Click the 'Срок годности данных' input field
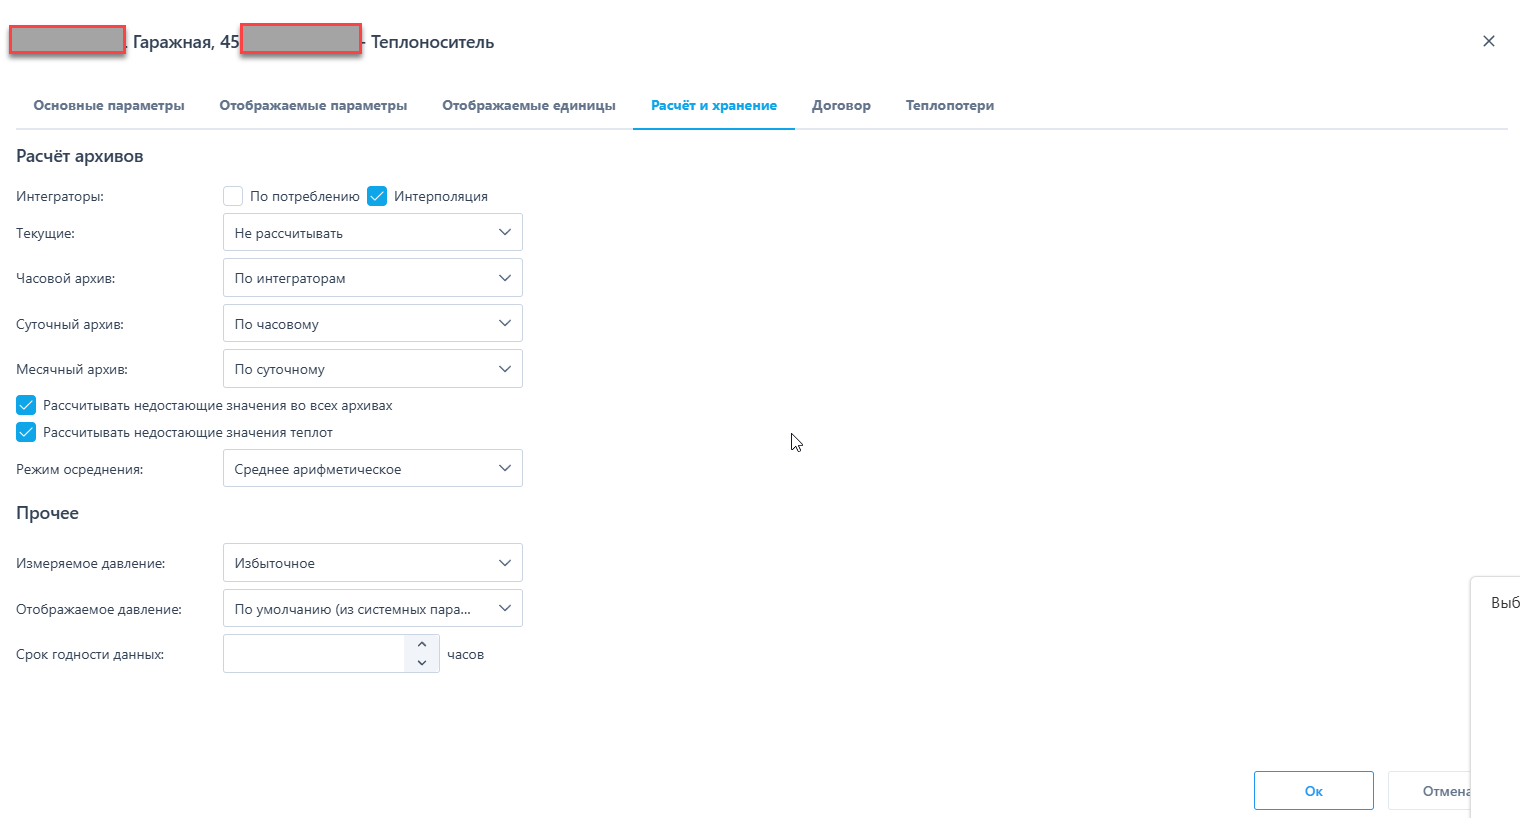The width and height of the screenshot is (1520, 818). pos(314,654)
